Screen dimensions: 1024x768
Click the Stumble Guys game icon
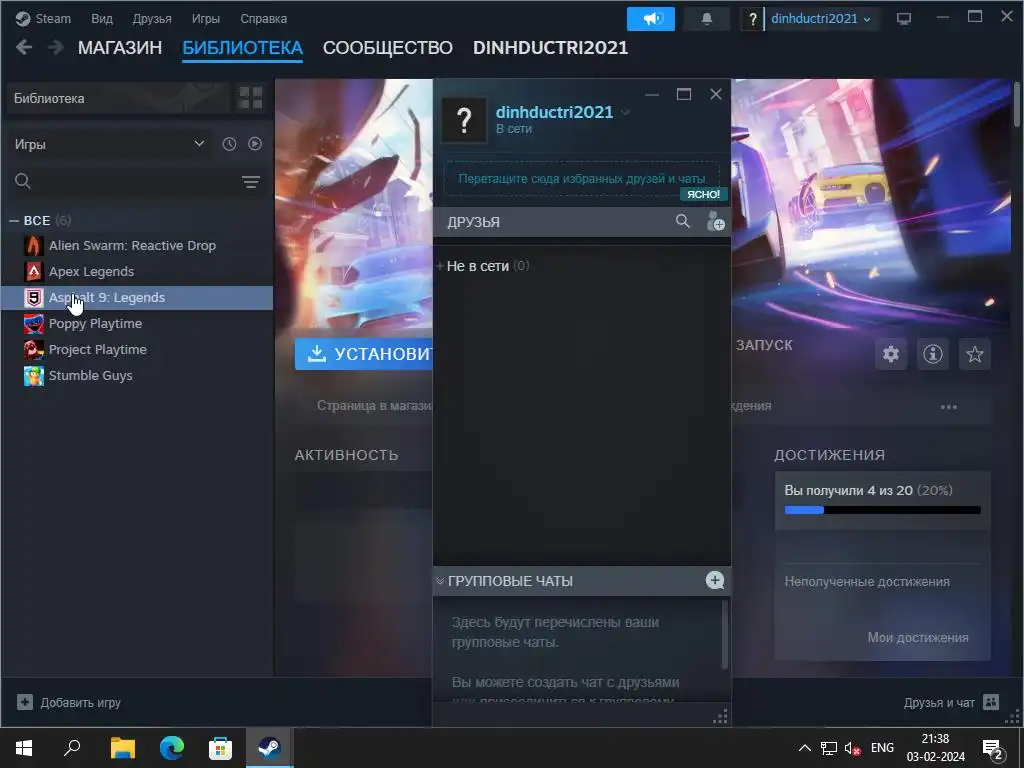(33, 376)
